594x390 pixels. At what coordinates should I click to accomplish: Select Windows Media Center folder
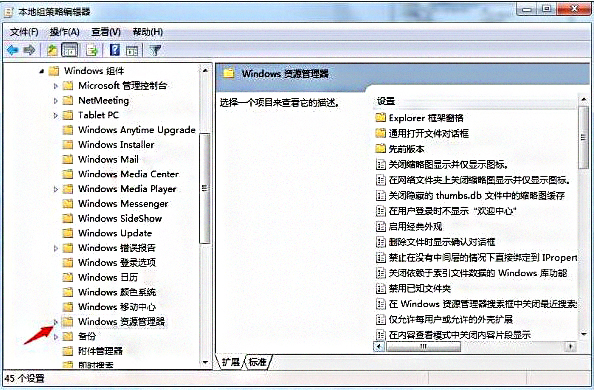click(128, 174)
